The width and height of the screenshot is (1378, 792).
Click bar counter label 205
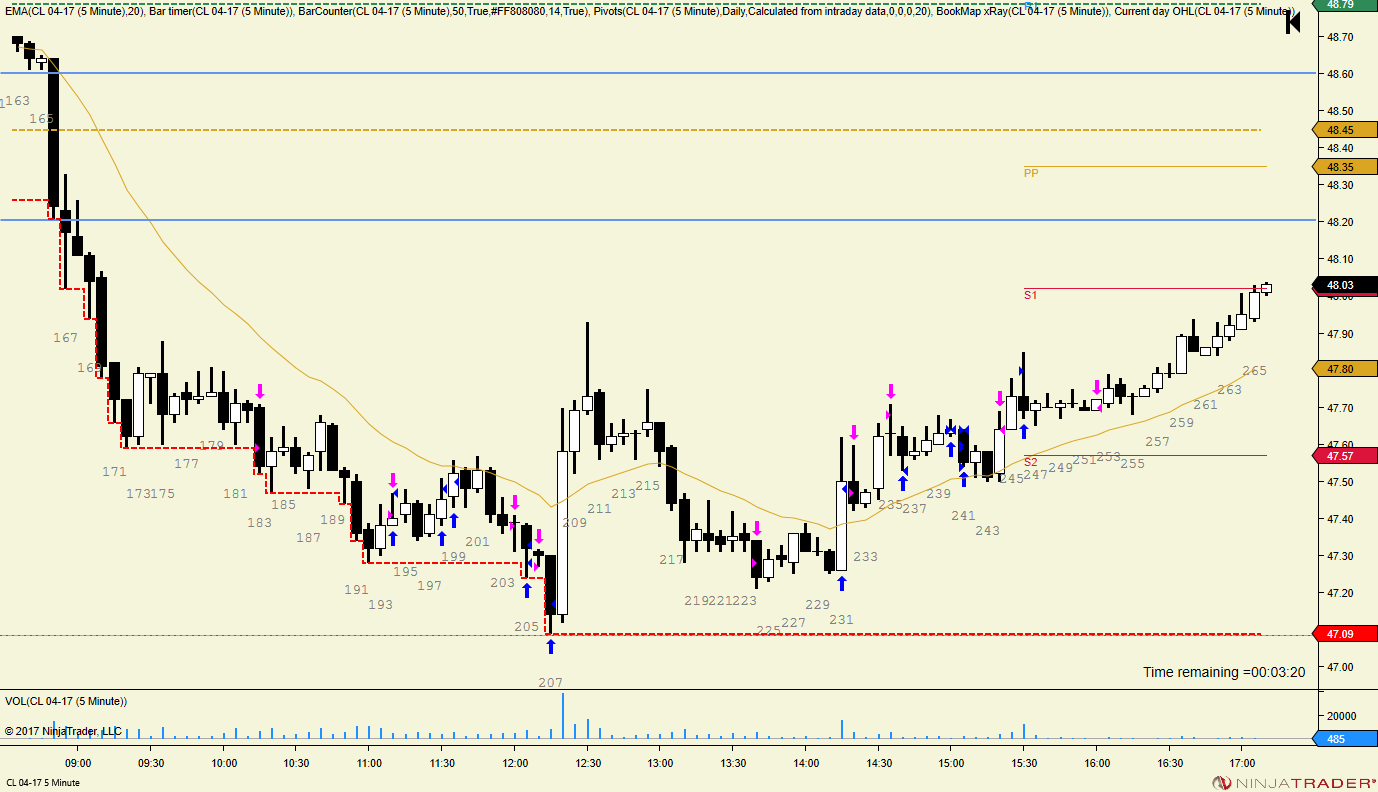pos(526,627)
